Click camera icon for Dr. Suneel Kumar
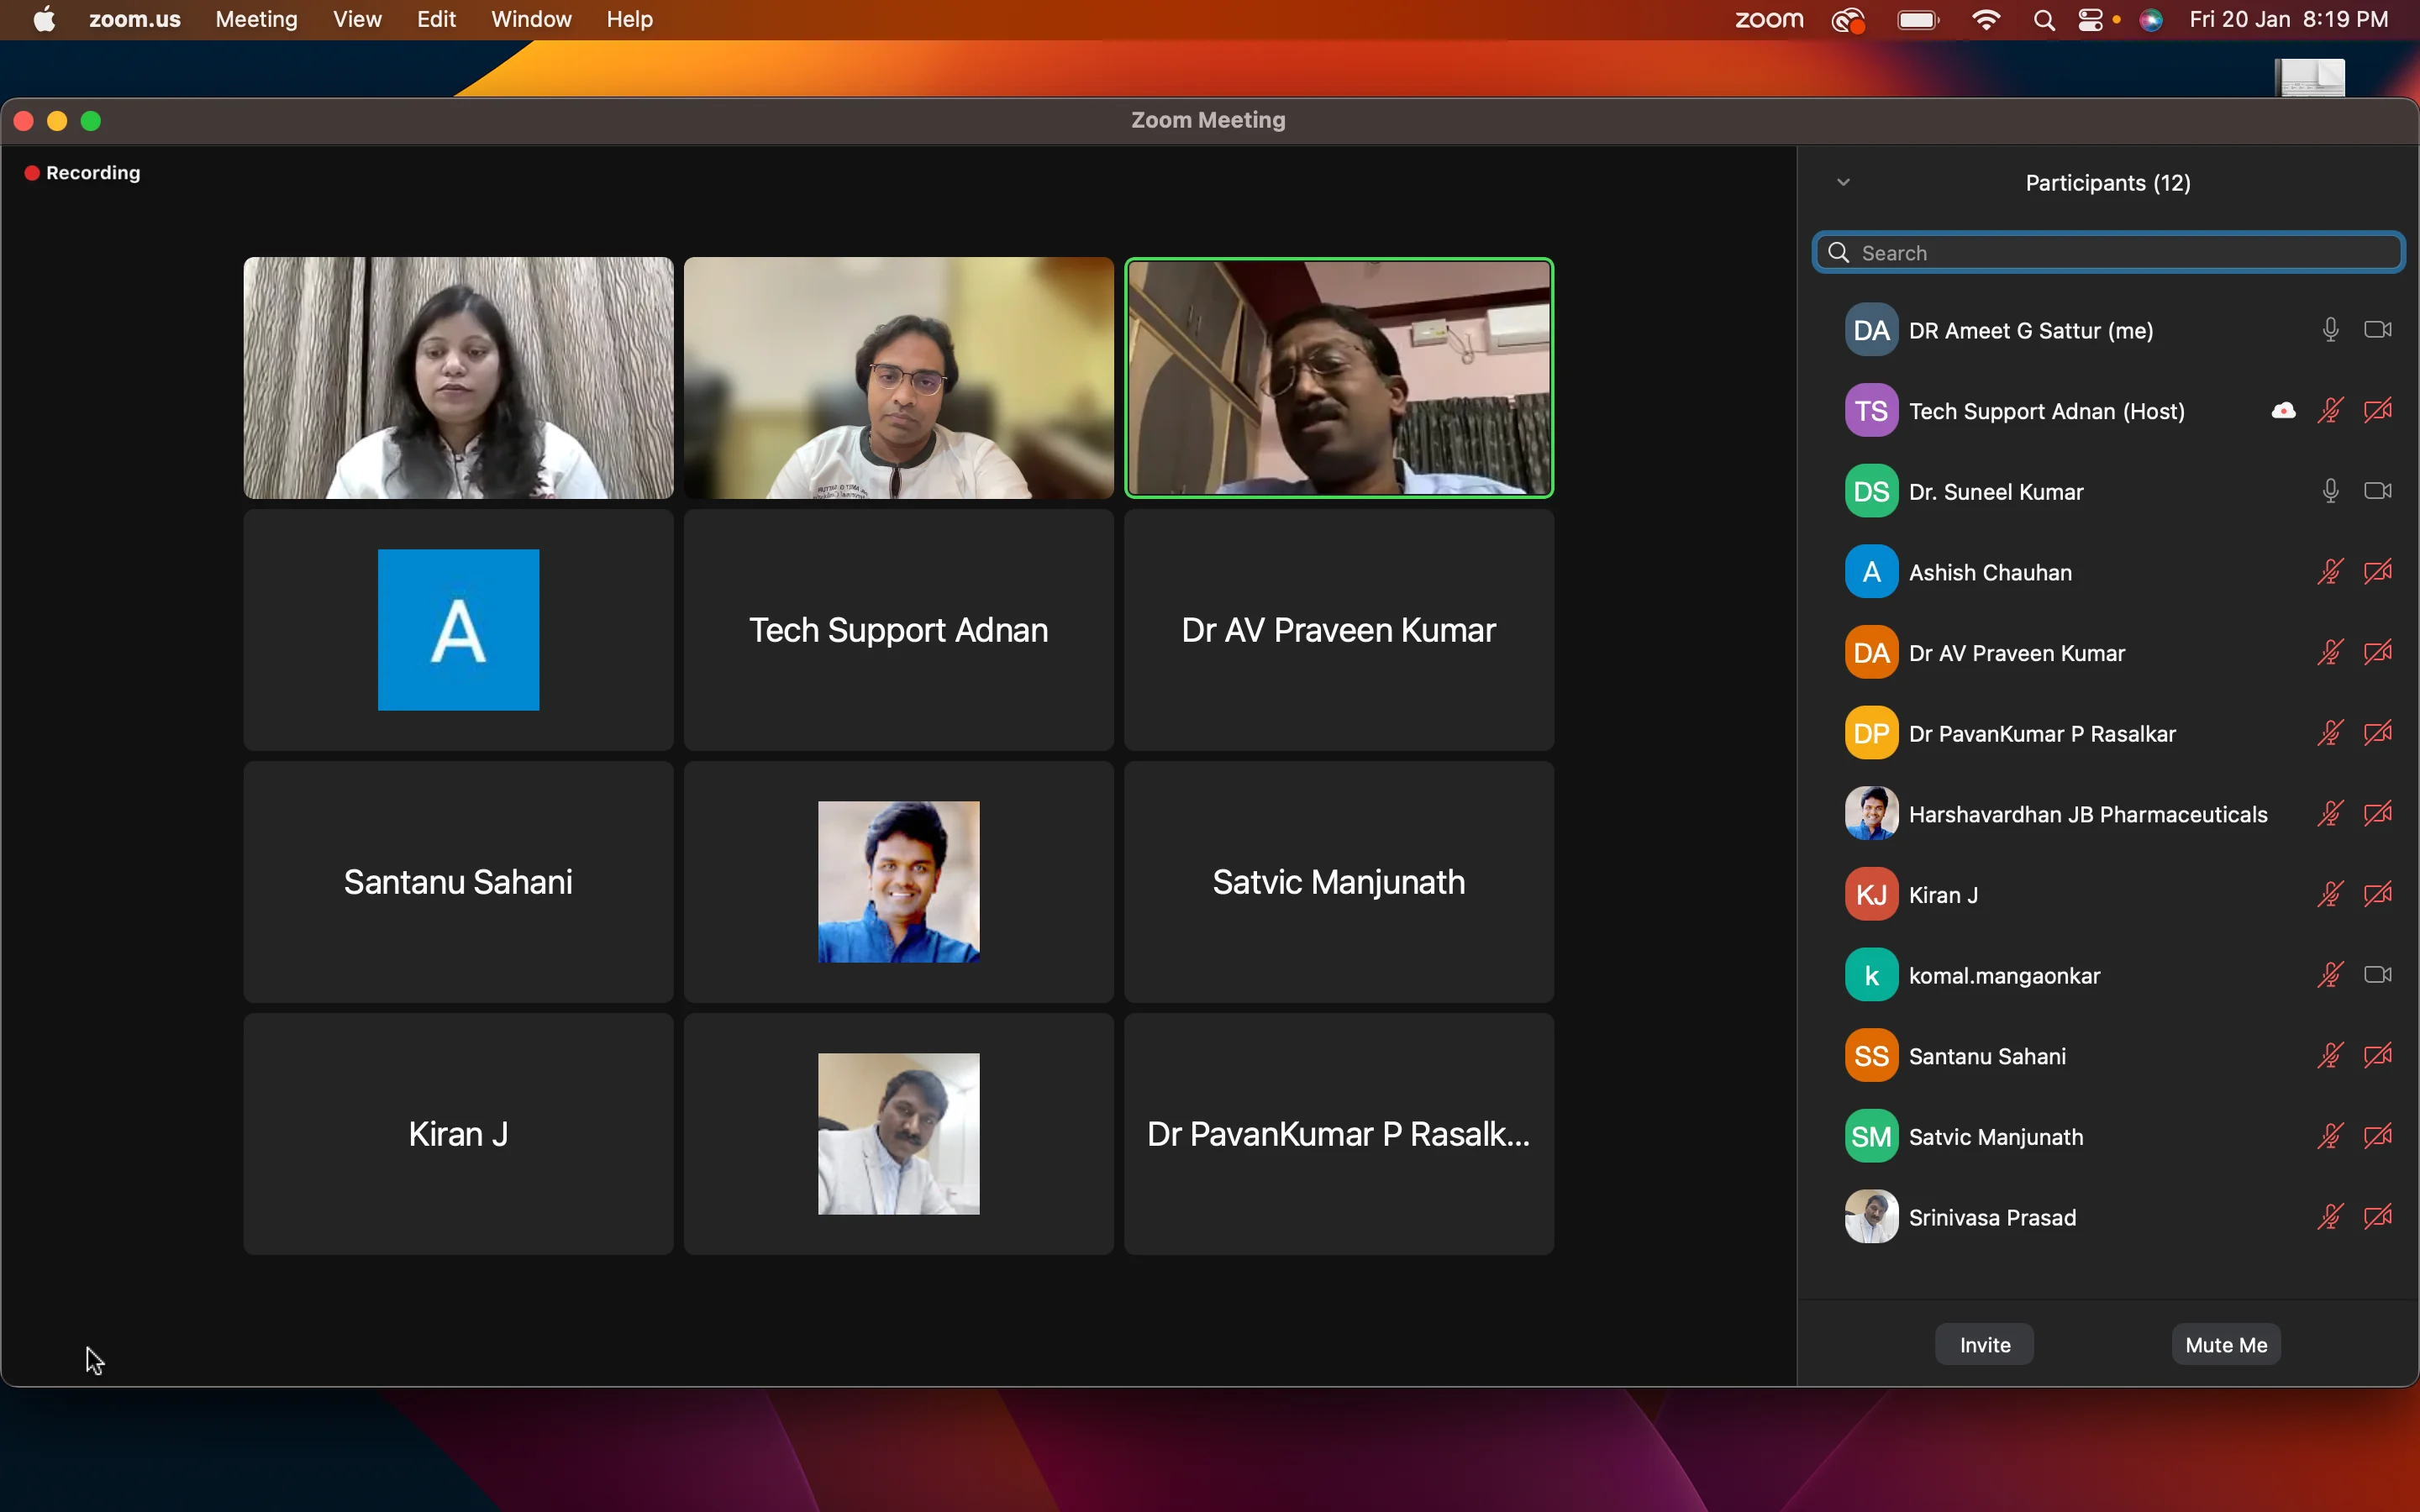The image size is (2420, 1512). pyautogui.click(x=2377, y=491)
